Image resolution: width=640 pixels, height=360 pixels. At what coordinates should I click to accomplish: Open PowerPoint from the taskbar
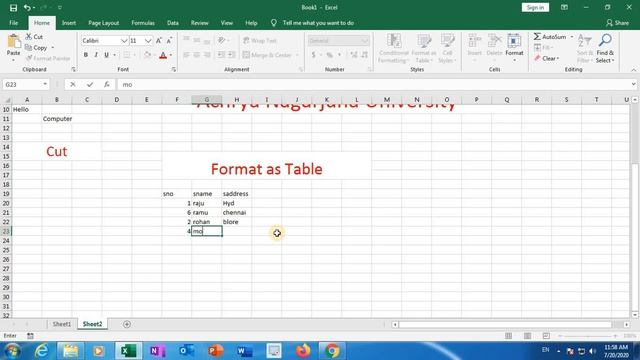(216, 351)
